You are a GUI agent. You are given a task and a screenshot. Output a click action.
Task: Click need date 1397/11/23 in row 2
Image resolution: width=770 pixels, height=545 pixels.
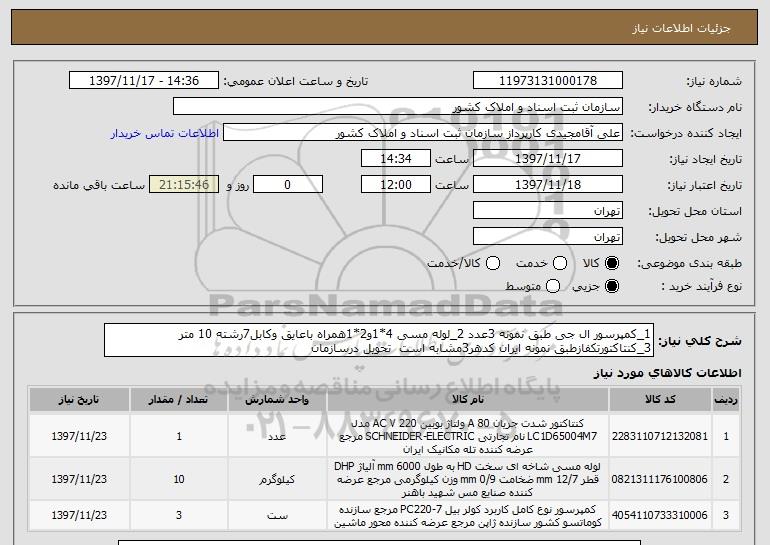[x=79, y=479]
